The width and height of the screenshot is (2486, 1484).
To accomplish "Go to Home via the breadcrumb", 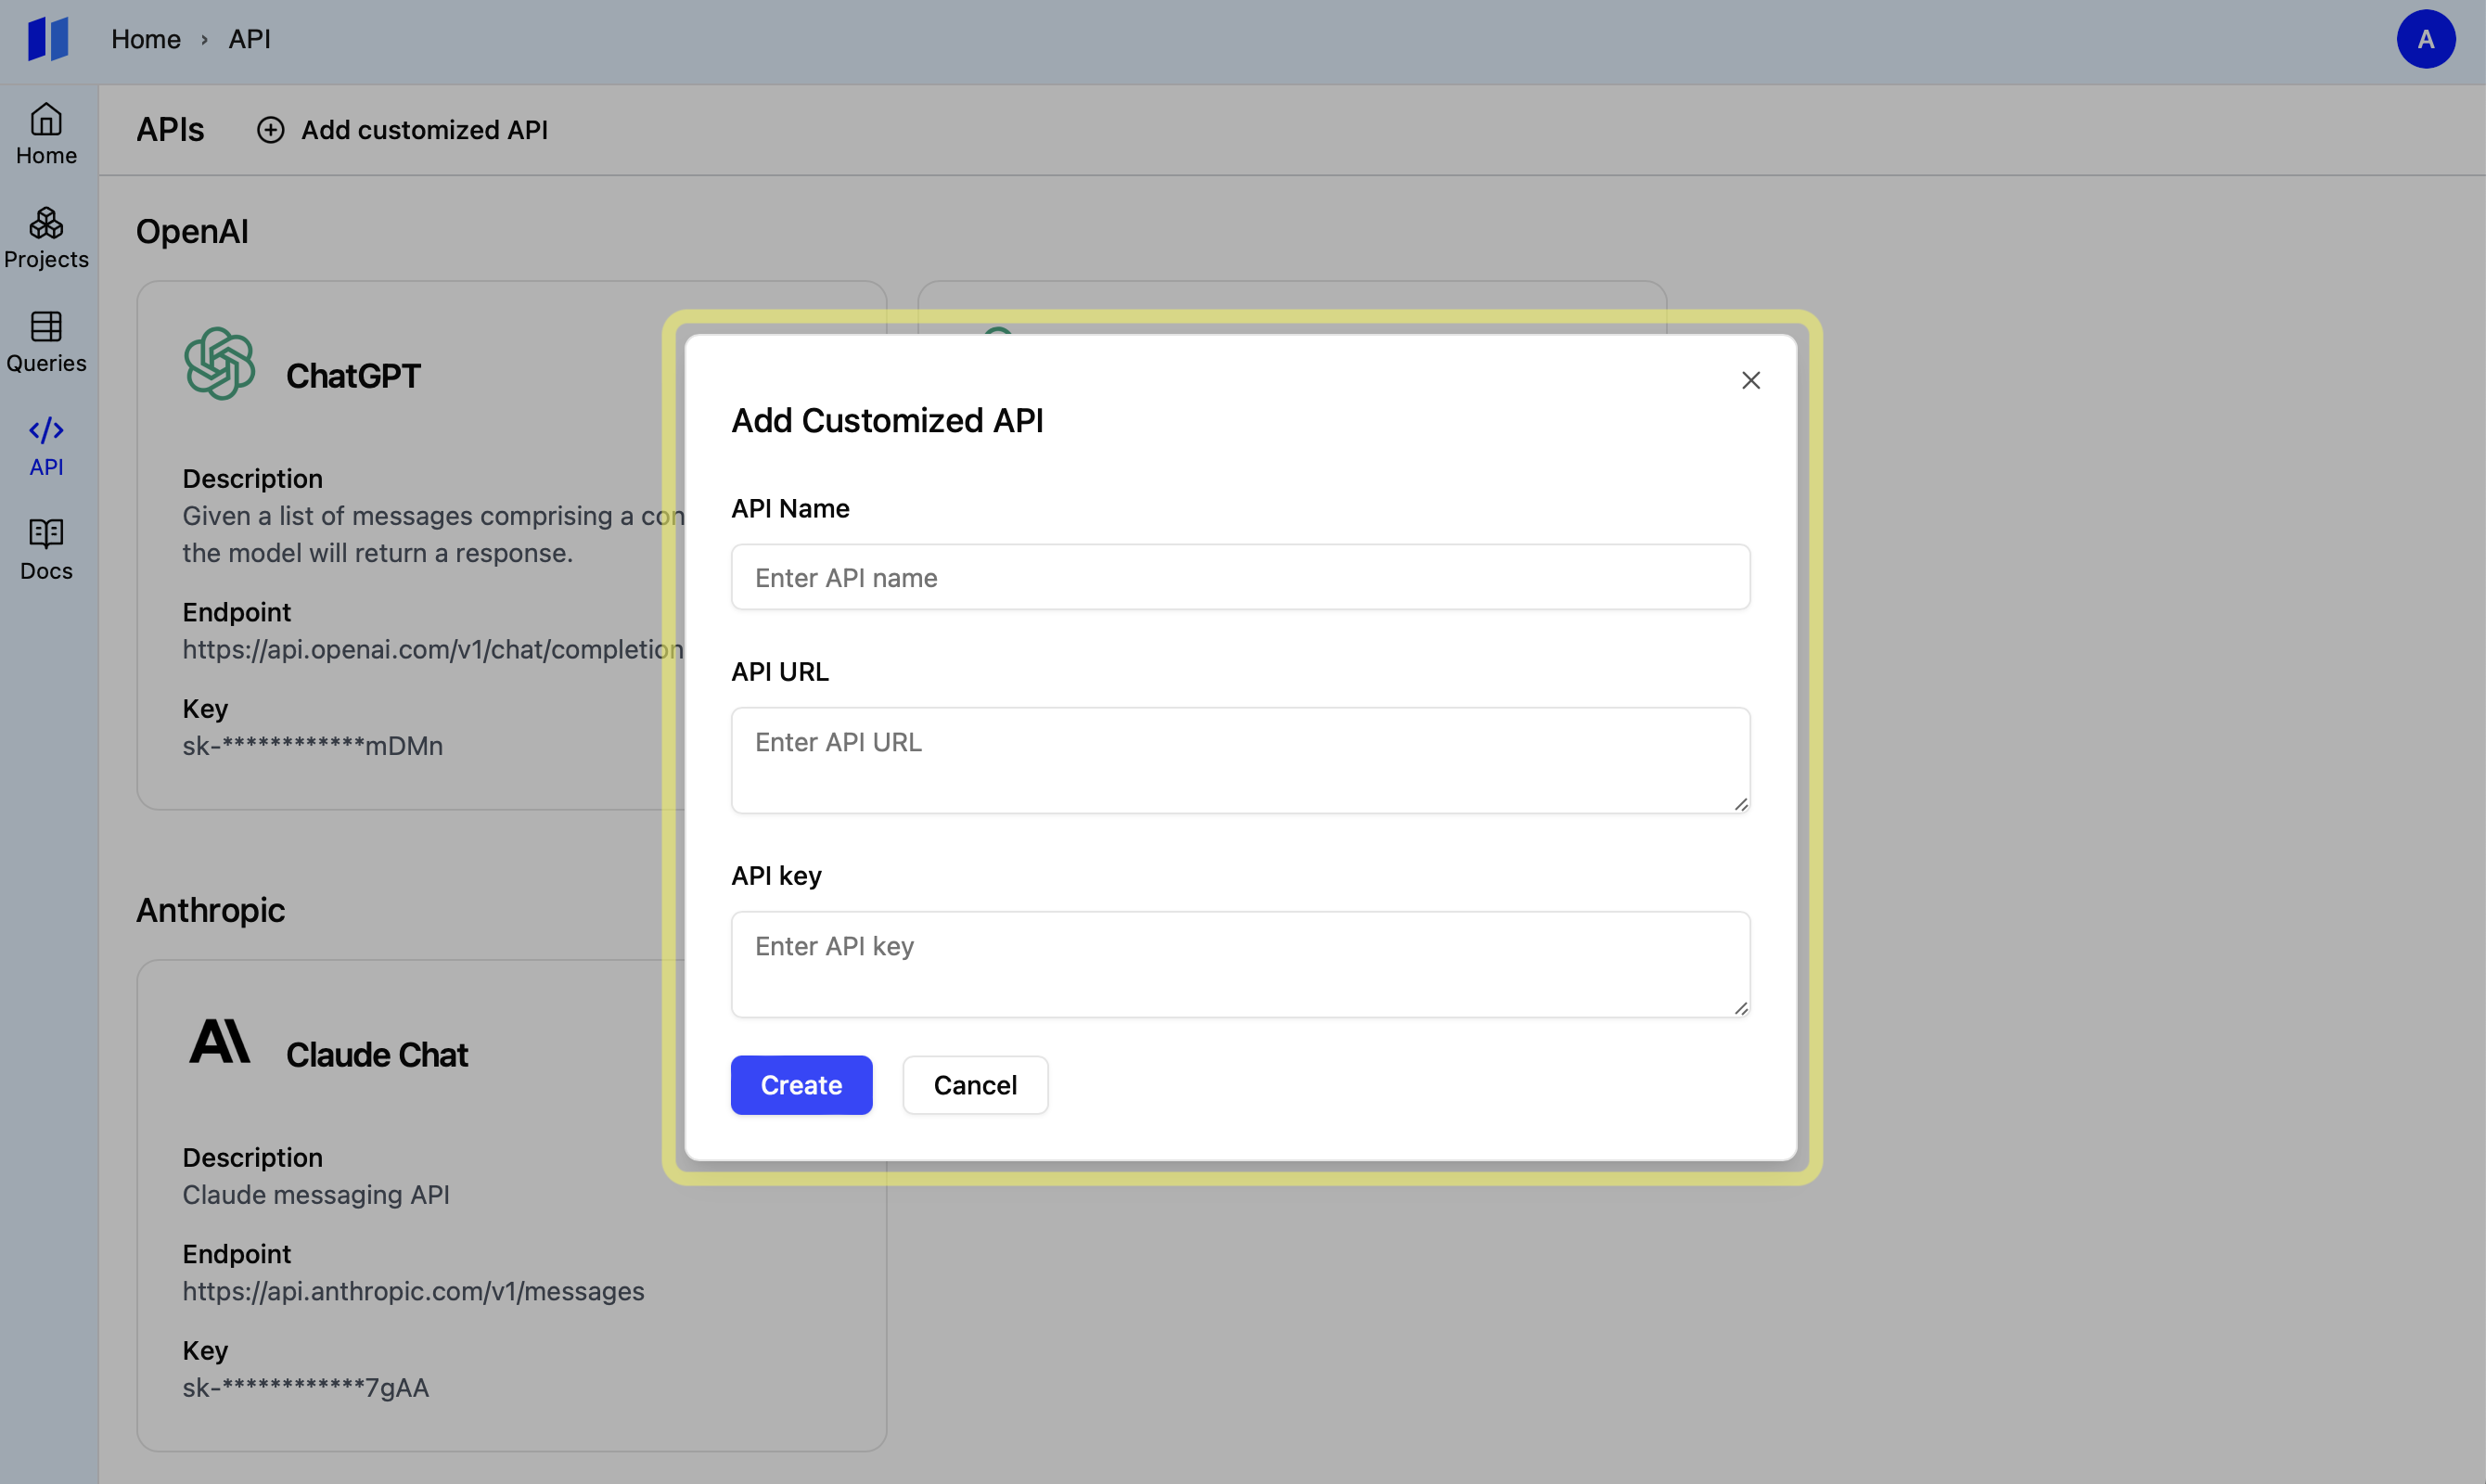I will tap(146, 39).
